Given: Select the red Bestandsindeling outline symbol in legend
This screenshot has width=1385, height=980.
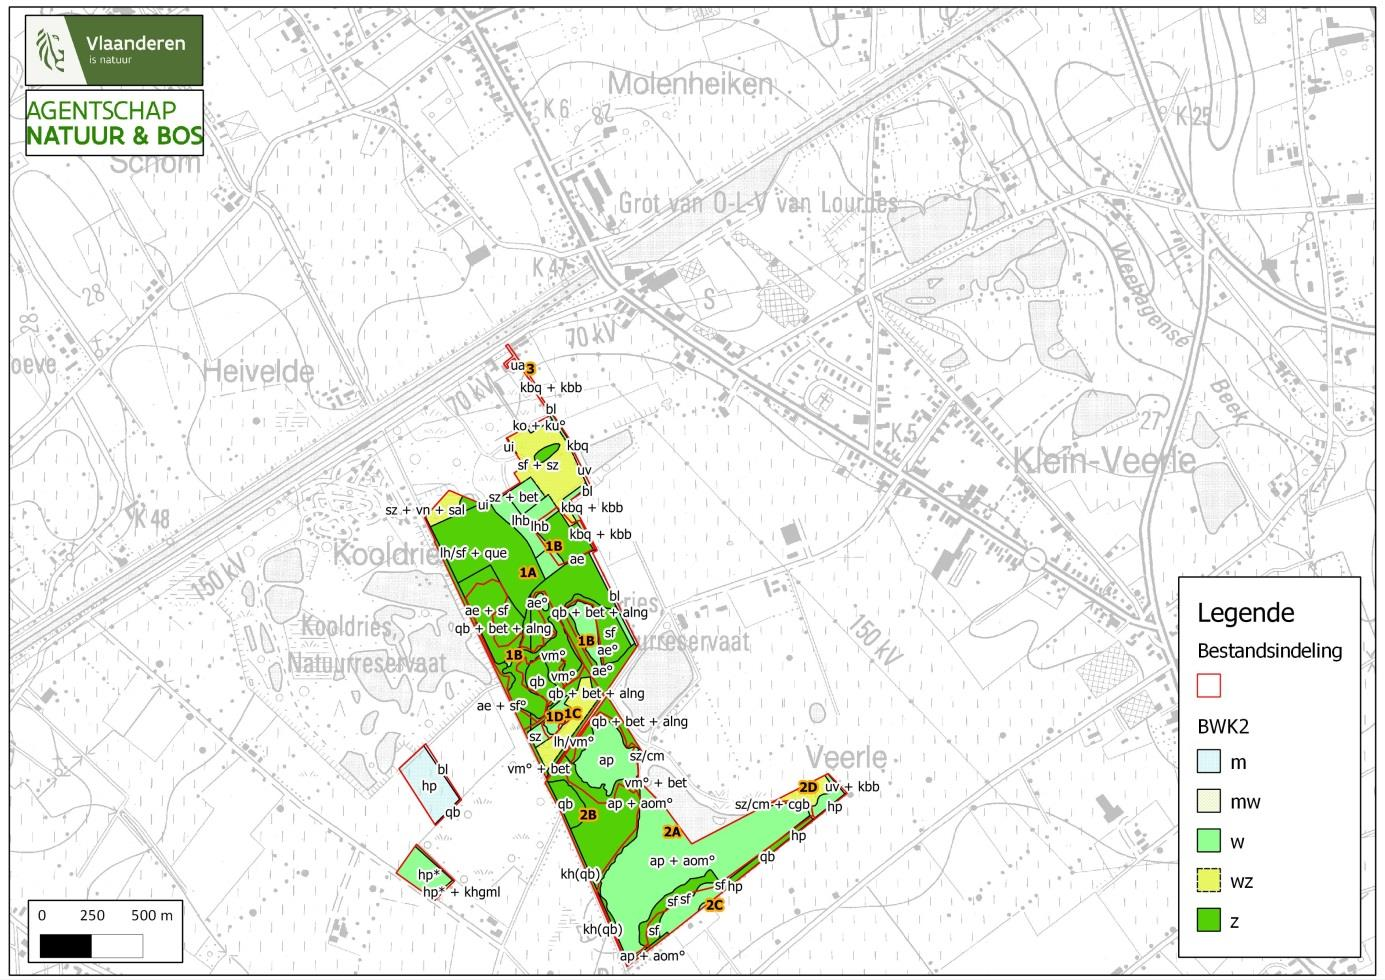Looking at the screenshot, I should [x=1209, y=685].
